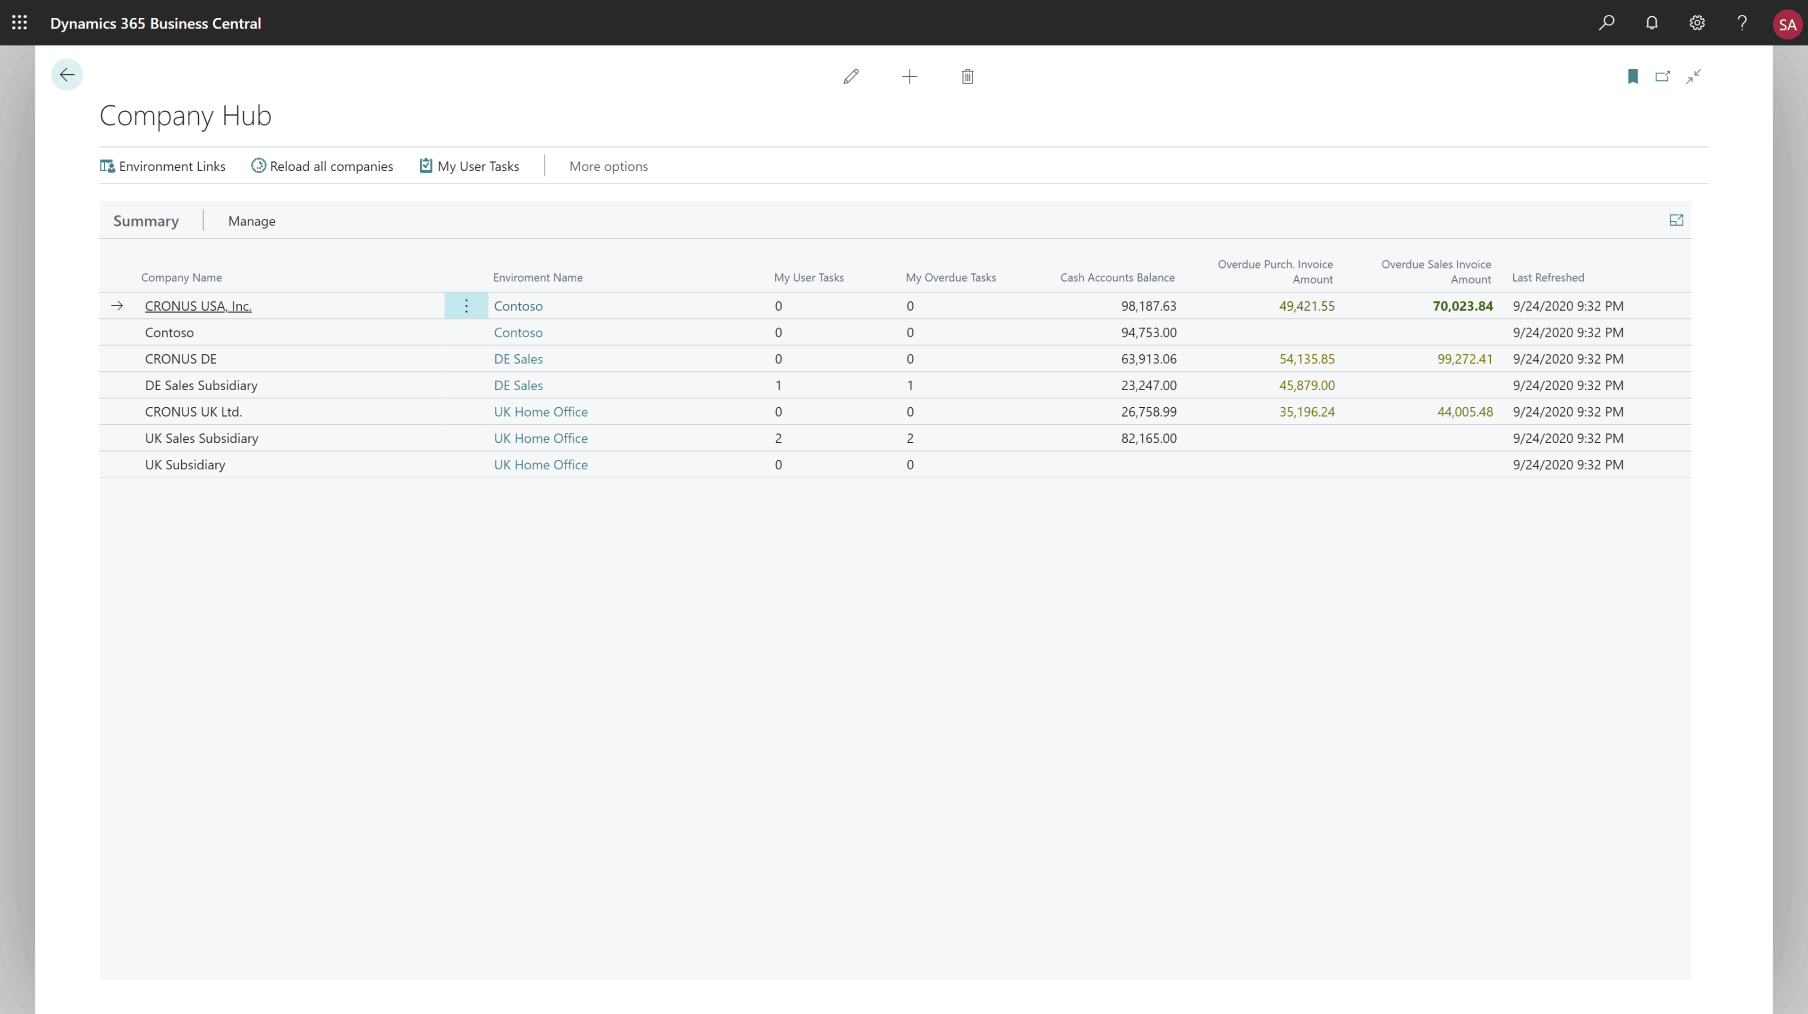The width and height of the screenshot is (1808, 1014).
Task: Click overdue sales amount 99,272.41
Action: tap(1465, 359)
